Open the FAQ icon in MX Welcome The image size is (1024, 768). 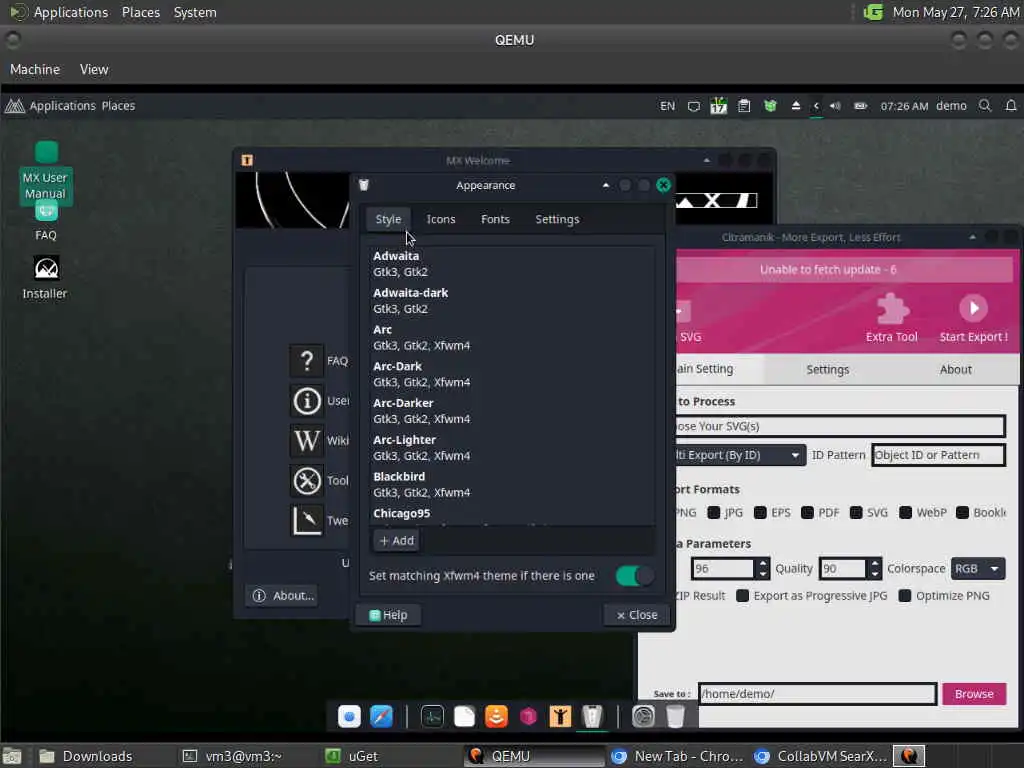click(x=306, y=360)
